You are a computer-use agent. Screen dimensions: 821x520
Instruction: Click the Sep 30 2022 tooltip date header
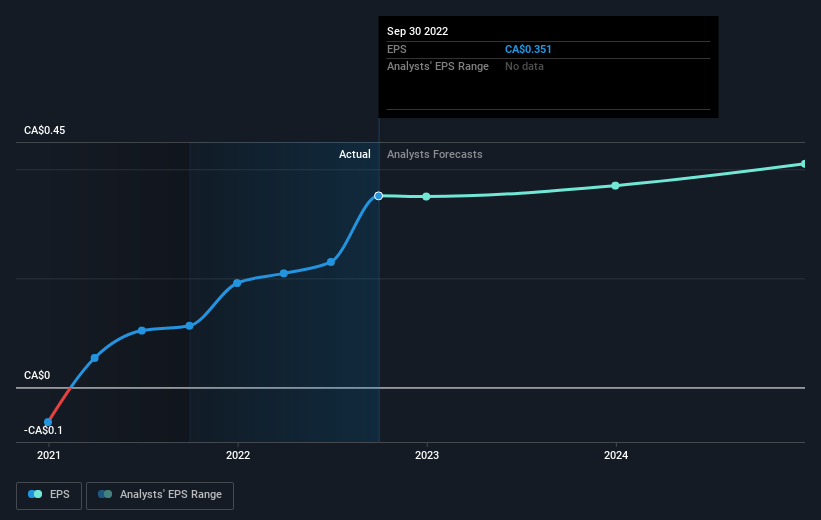pyautogui.click(x=417, y=31)
